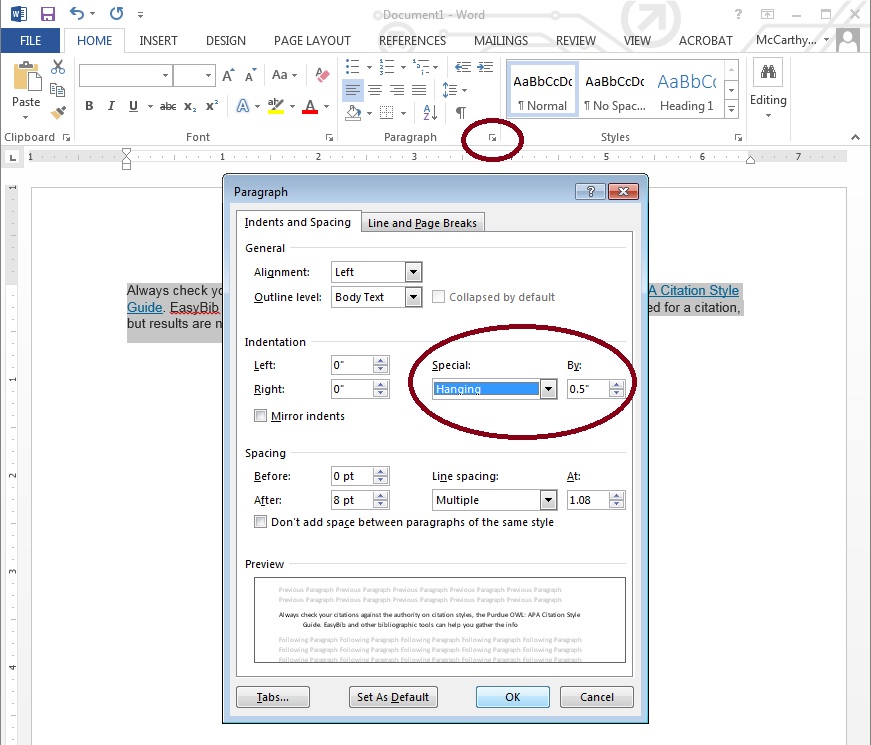Check Don't add space between paragraphs
The image size is (871, 745).
click(260, 522)
